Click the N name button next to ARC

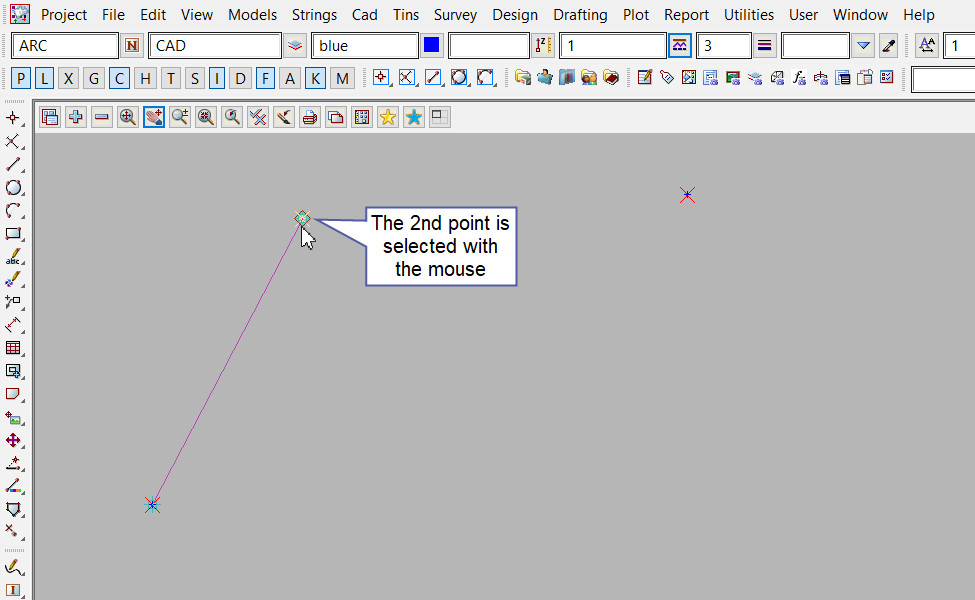133,45
